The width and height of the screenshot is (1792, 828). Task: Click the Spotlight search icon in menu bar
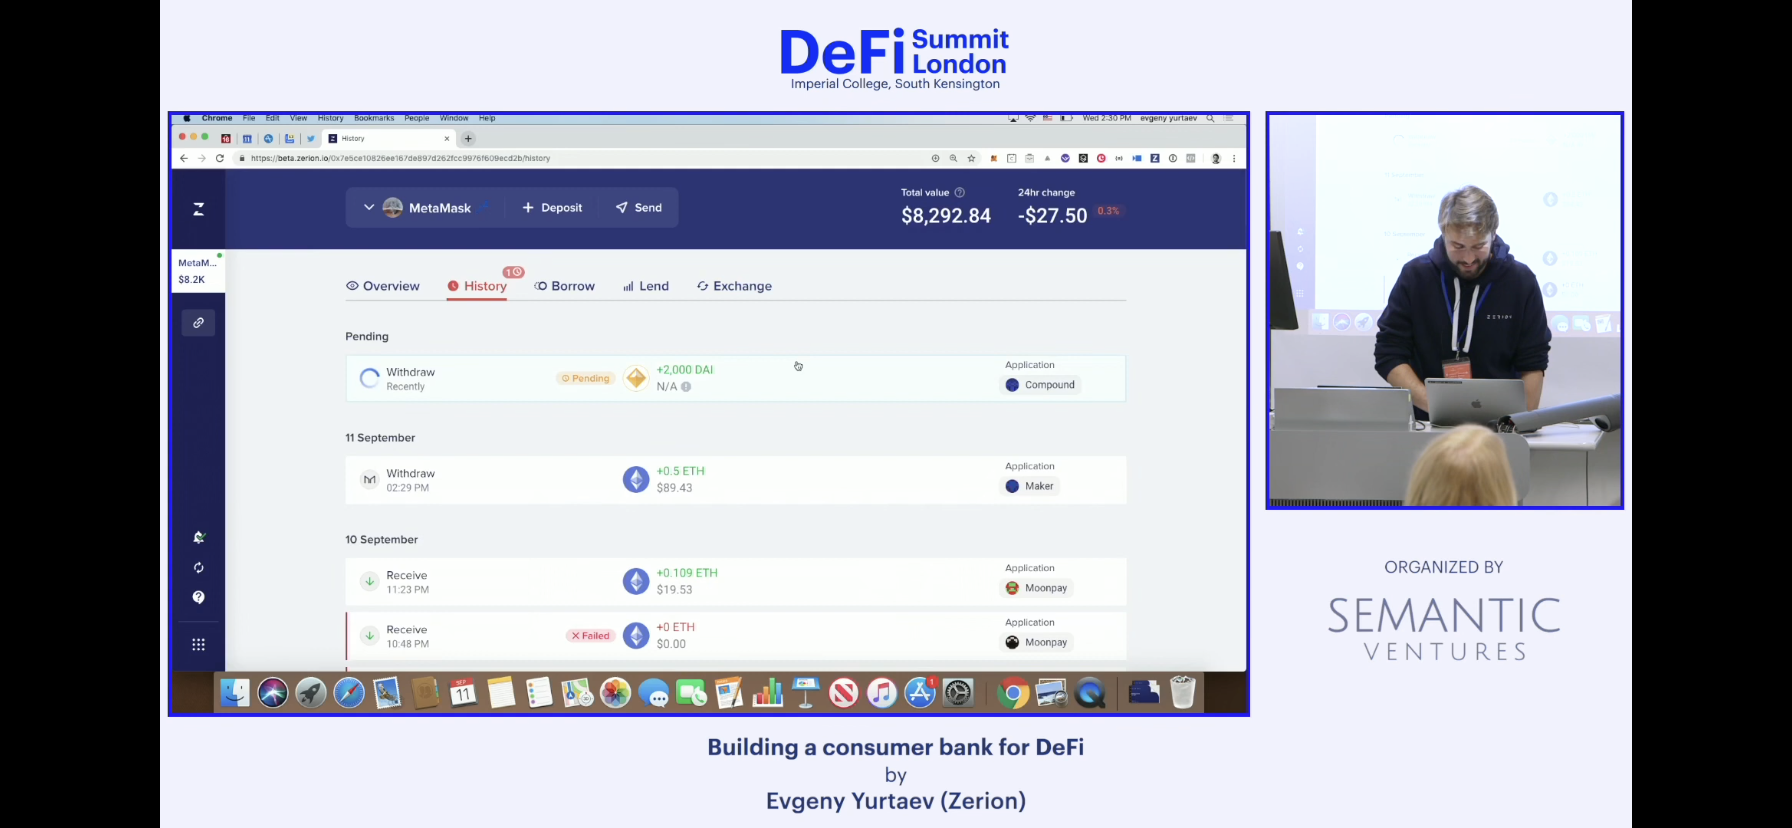point(1210,118)
